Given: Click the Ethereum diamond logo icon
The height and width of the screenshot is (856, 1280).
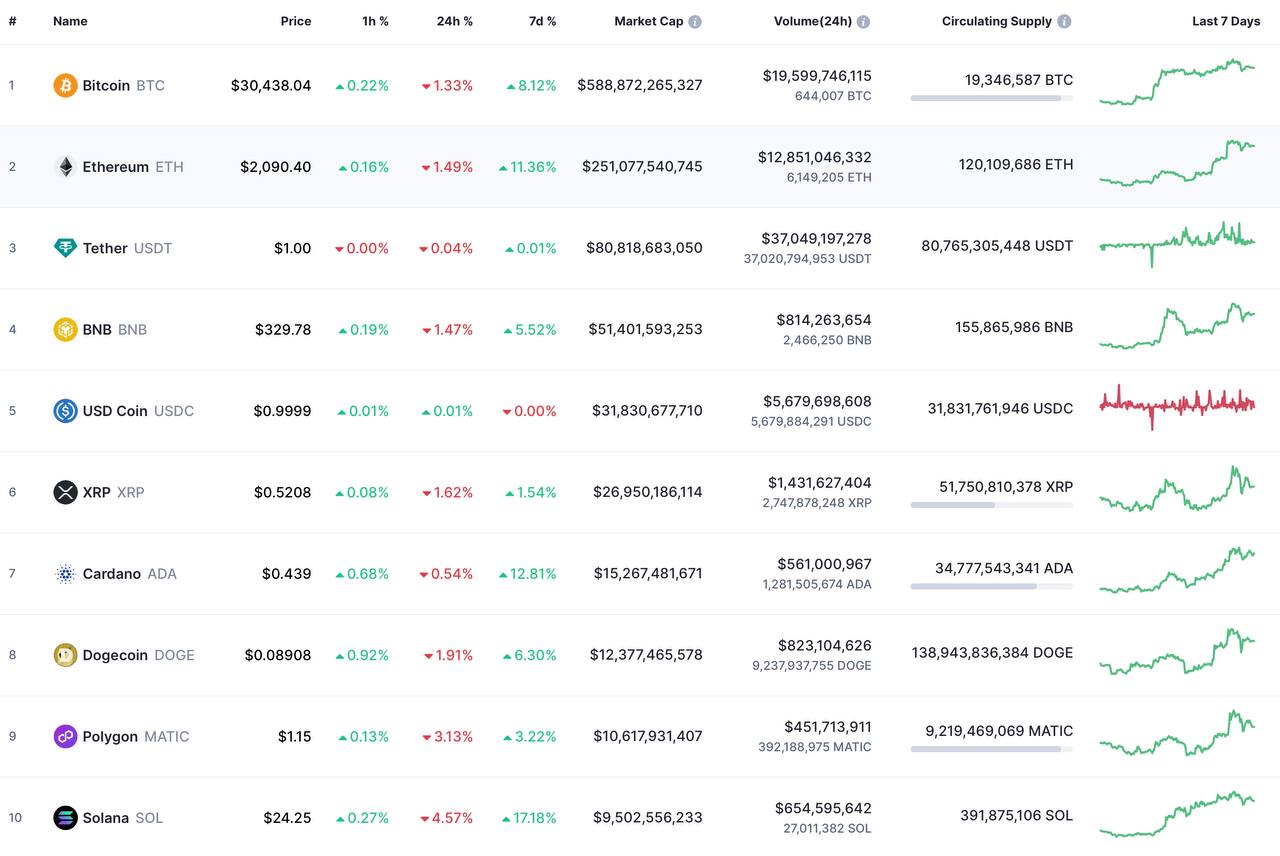Looking at the screenshot, I should [65, 167].
